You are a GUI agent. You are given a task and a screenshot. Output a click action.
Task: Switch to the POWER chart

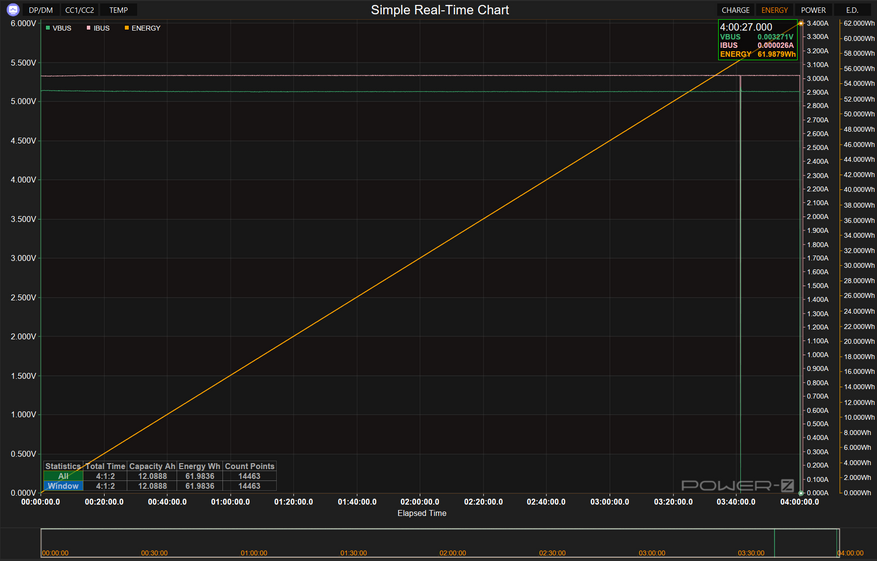(x=813, y=10)
